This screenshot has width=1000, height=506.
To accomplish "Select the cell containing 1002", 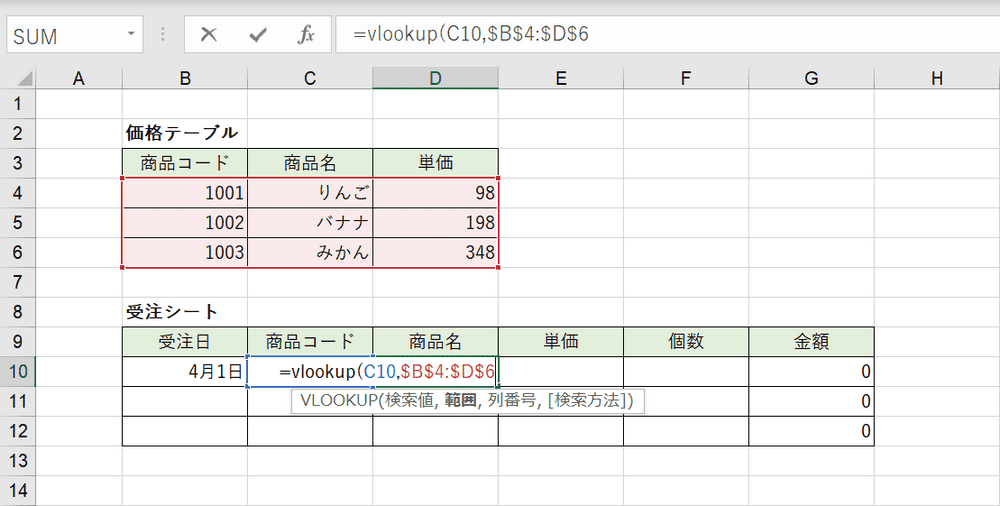I will pos(185,223).
